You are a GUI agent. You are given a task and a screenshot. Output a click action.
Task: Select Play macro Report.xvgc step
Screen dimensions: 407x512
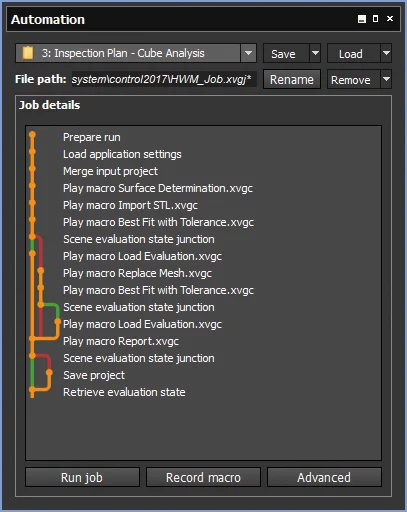point(121,341)
